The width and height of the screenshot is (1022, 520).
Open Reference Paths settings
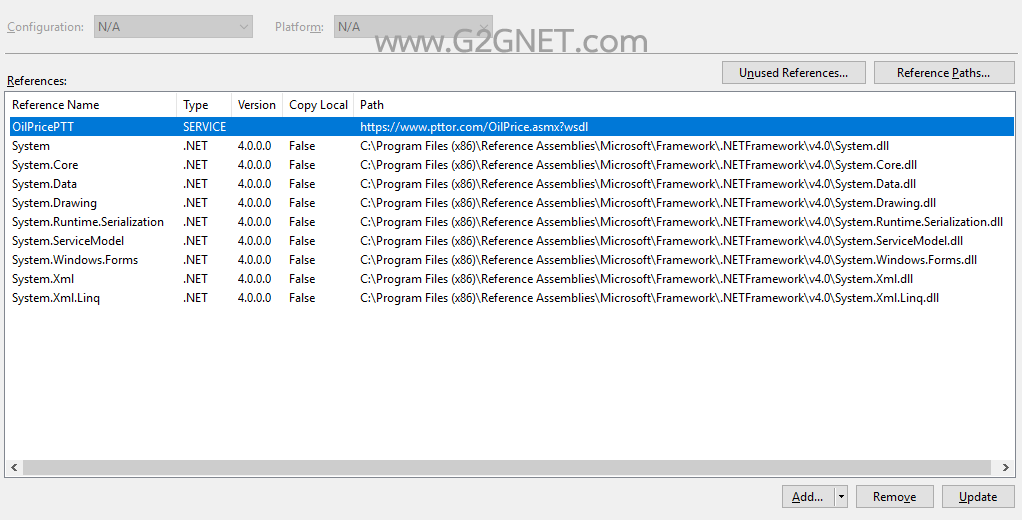point(944,73)
